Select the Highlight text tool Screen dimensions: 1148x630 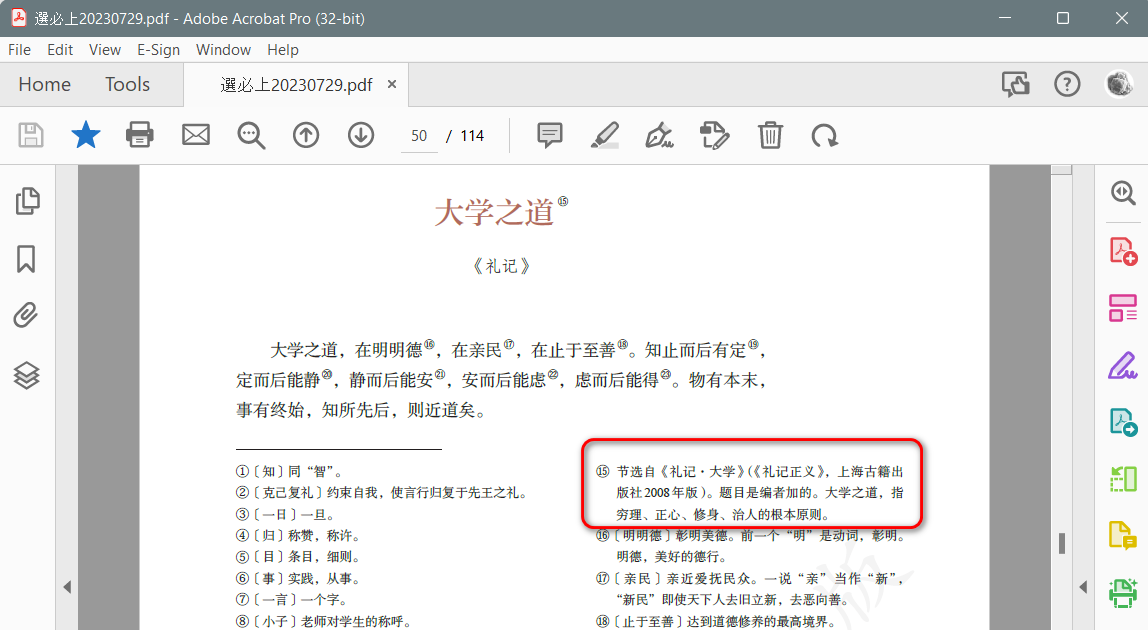[x=604, y=135]
